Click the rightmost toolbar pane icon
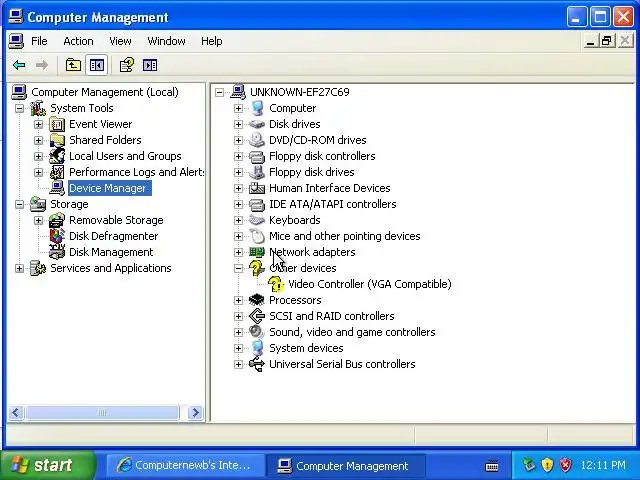This screenshot has height=480, width=640. coord(150,65)
